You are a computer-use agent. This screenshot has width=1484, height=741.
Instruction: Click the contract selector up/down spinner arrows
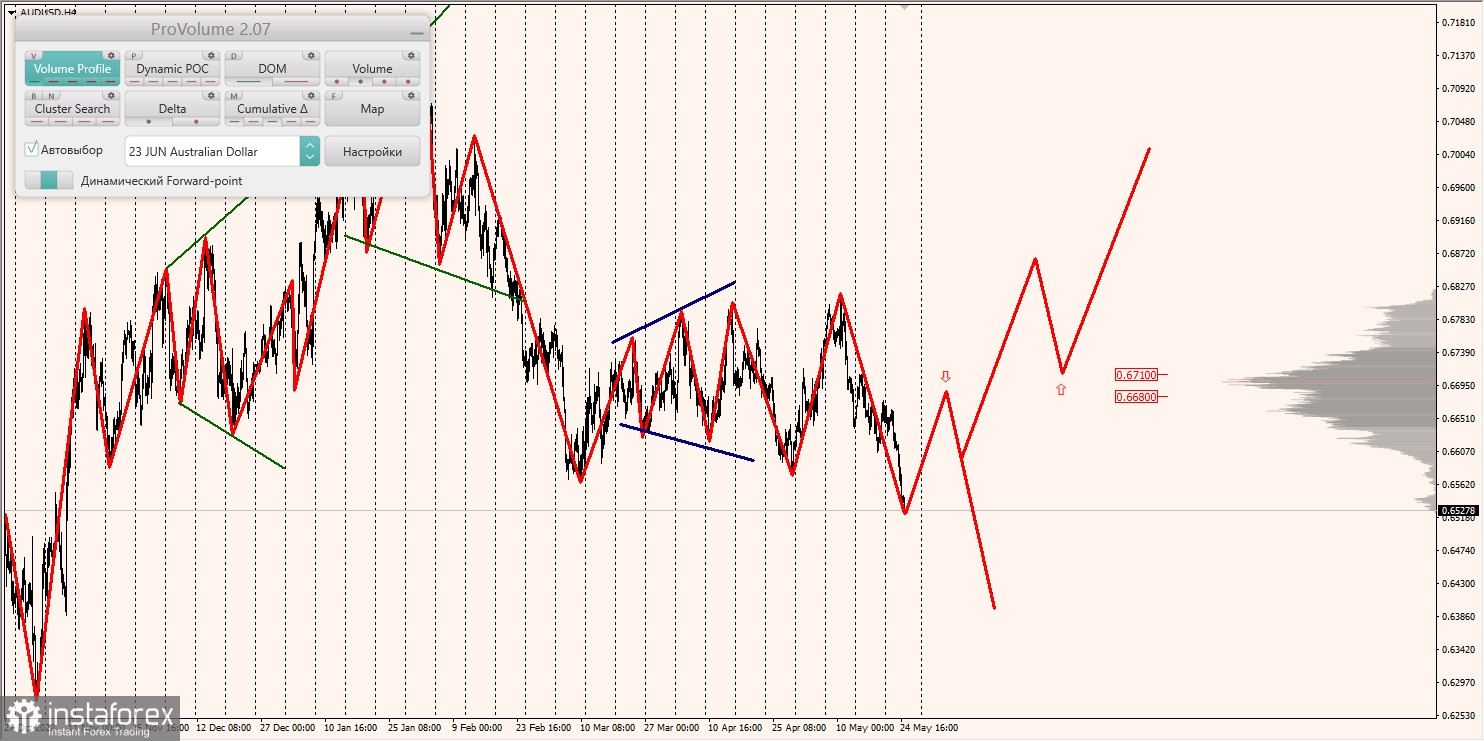310,151
